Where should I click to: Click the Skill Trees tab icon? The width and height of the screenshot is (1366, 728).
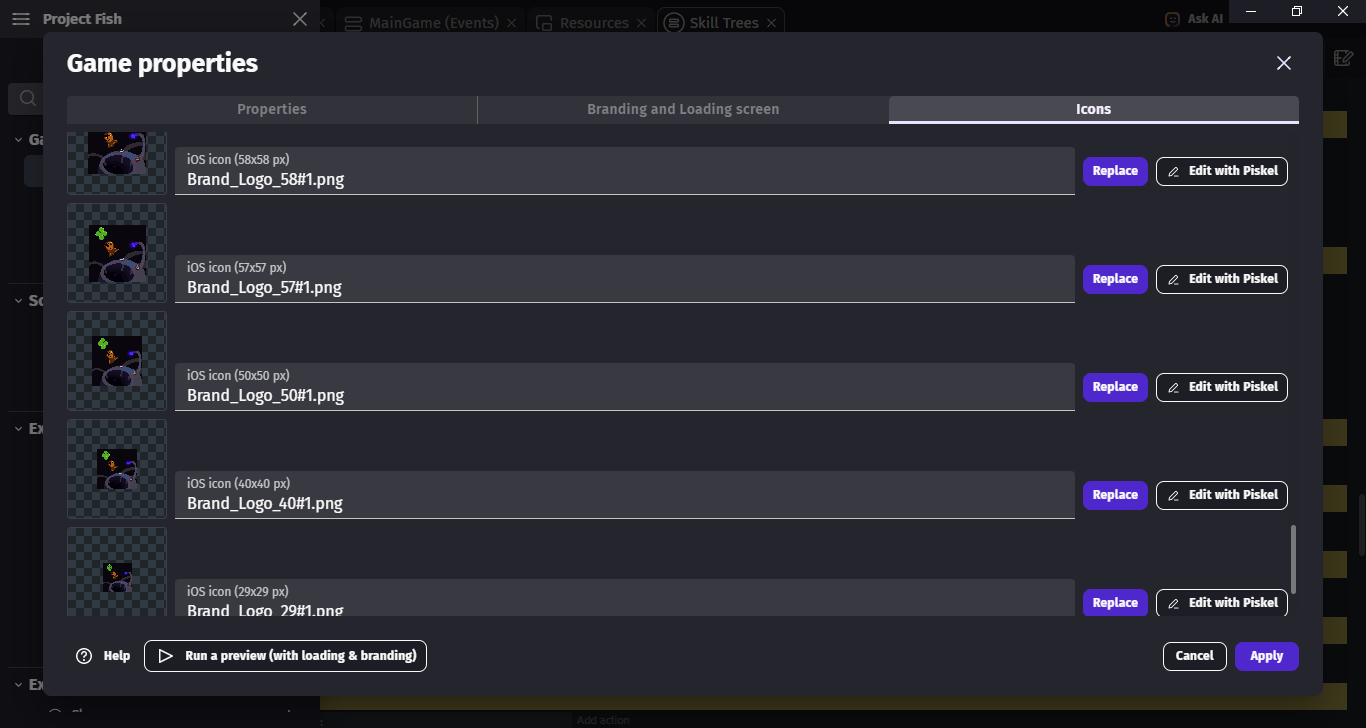pyautogui.click(x=674, y=22)
